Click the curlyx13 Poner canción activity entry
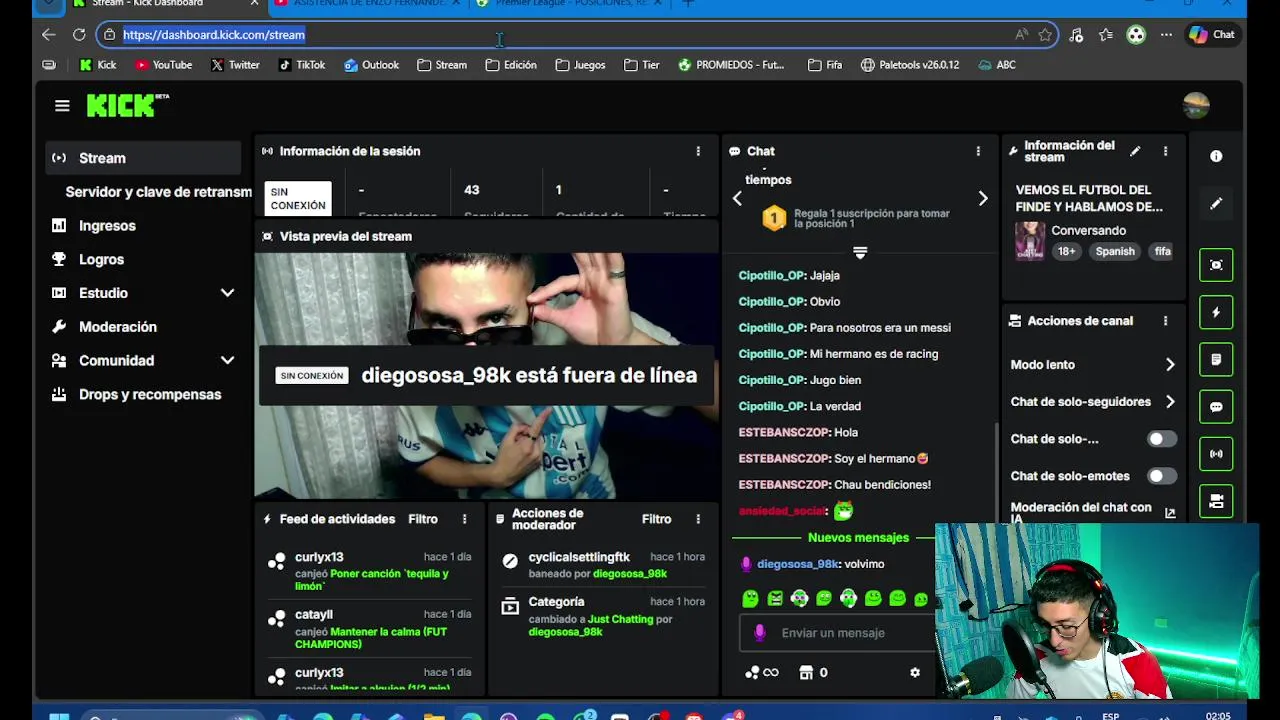Screen dimensions: 1280x720 [370, 572]
